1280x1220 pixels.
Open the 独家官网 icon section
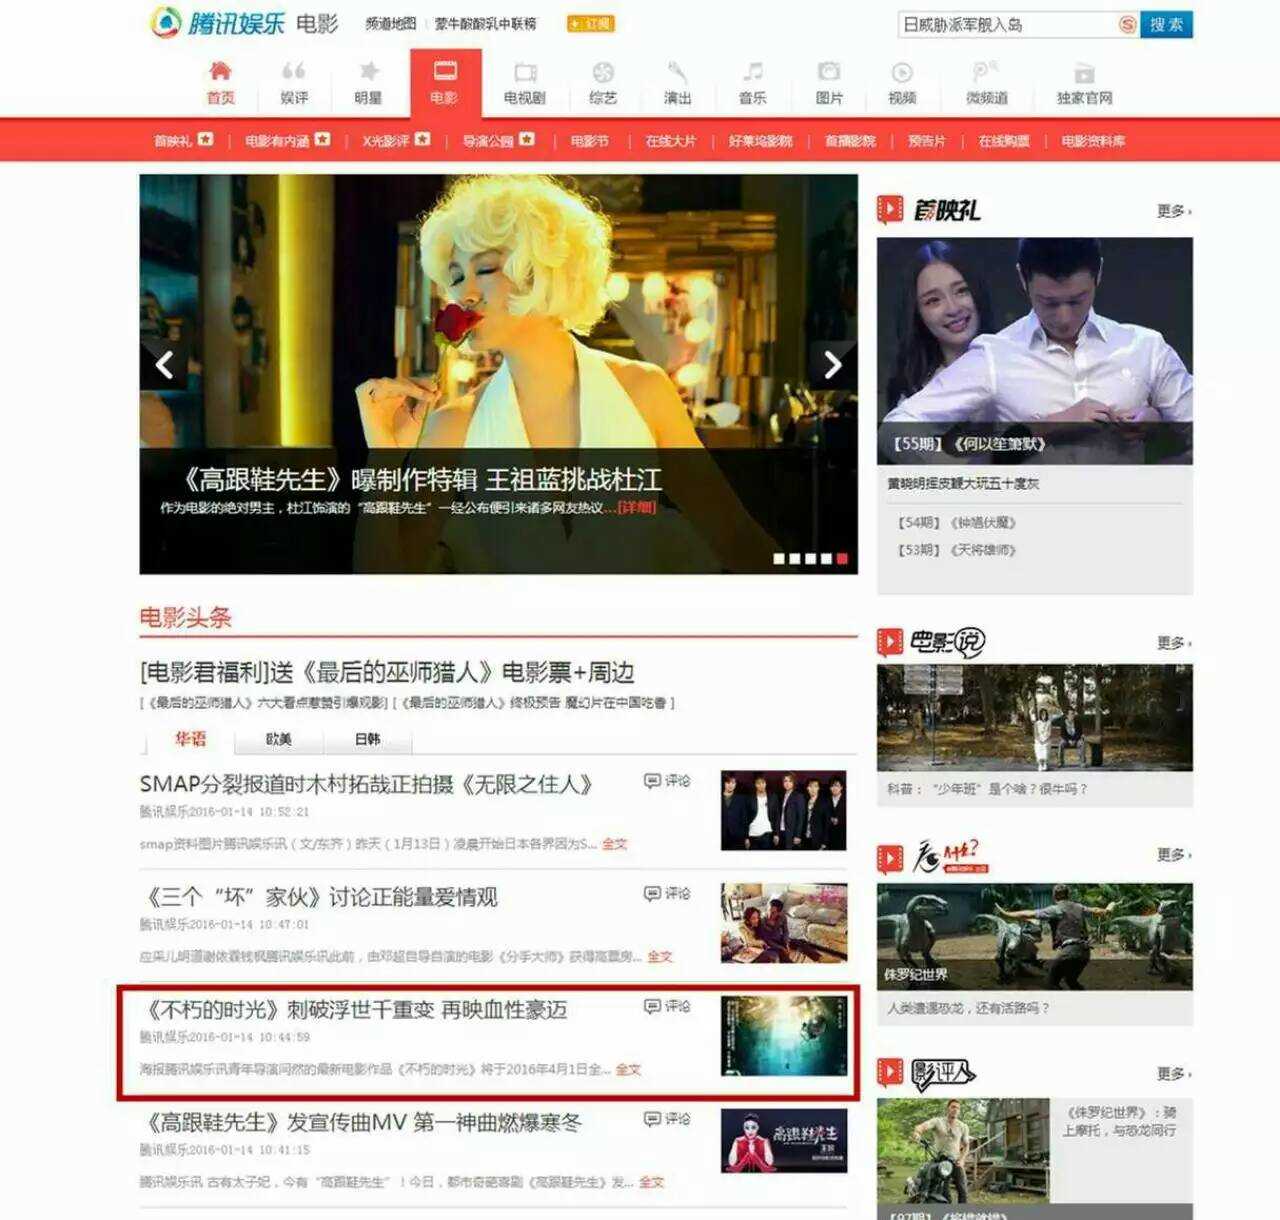click(x=1084, y=83)
